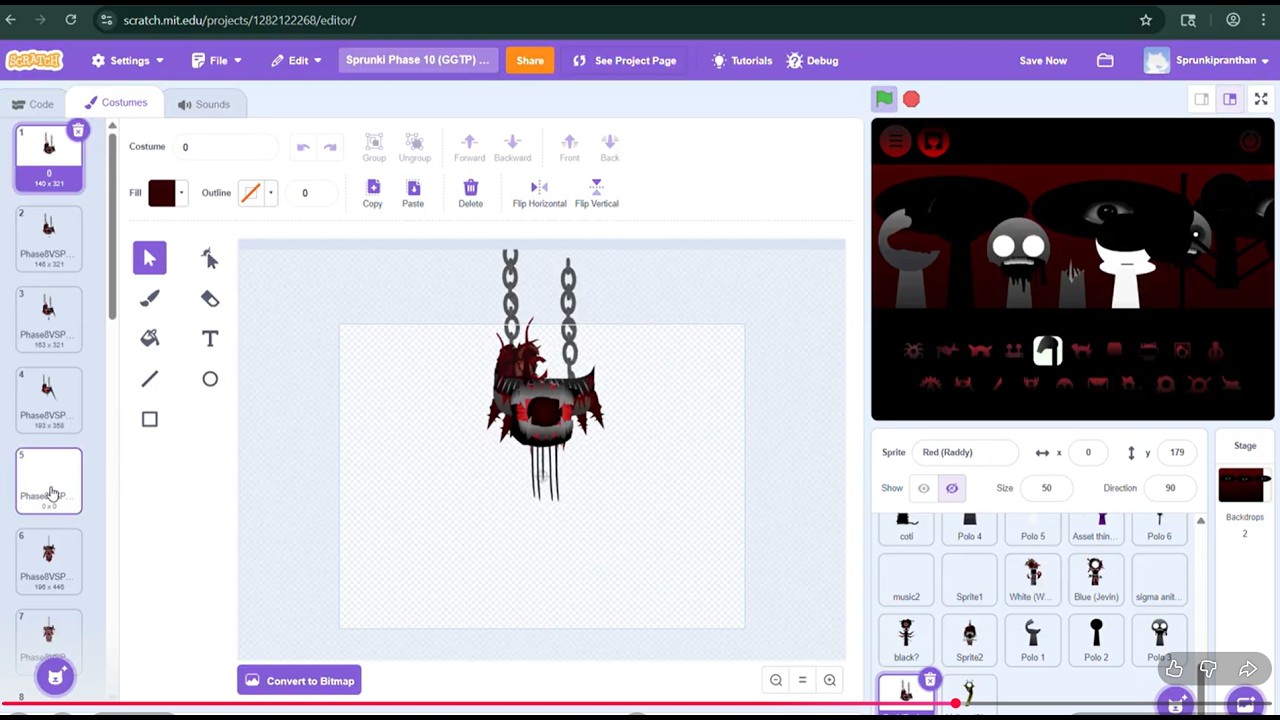Open Sprunkipranthan account dropdown
Screen dimensions: 1280x720
pyautogui.click(x=1207, y=60)
